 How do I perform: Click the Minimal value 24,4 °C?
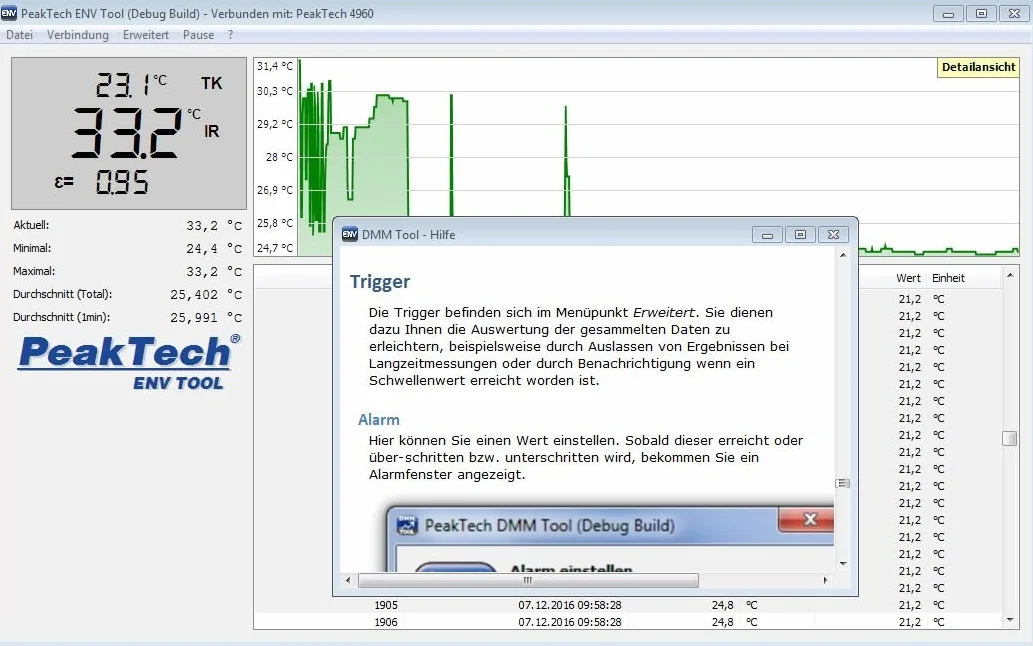coord(214,248)
